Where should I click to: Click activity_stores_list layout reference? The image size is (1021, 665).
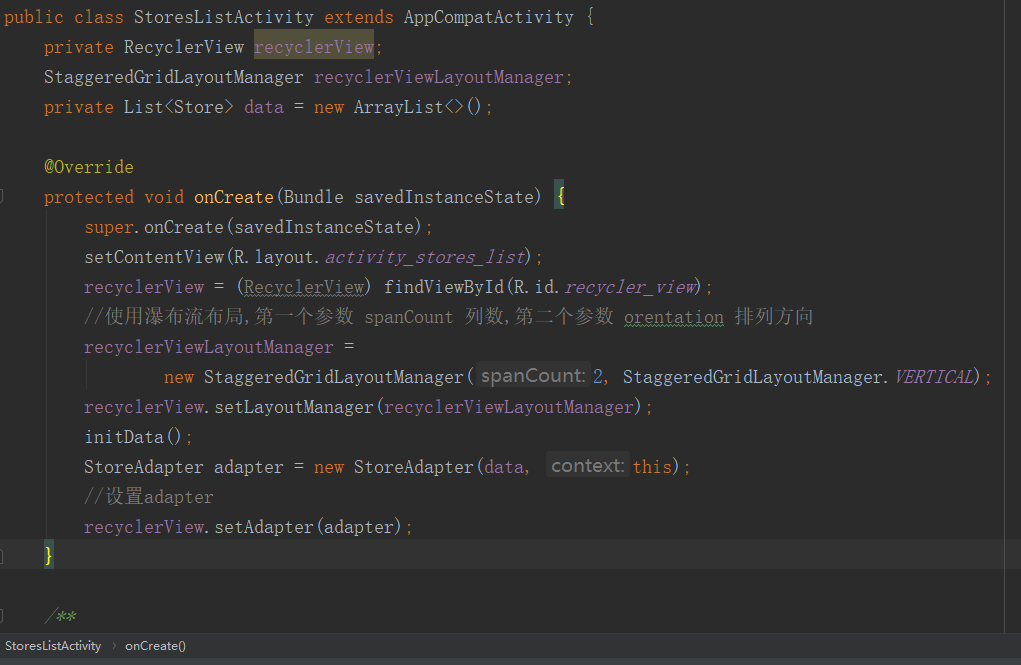(425, 257)
